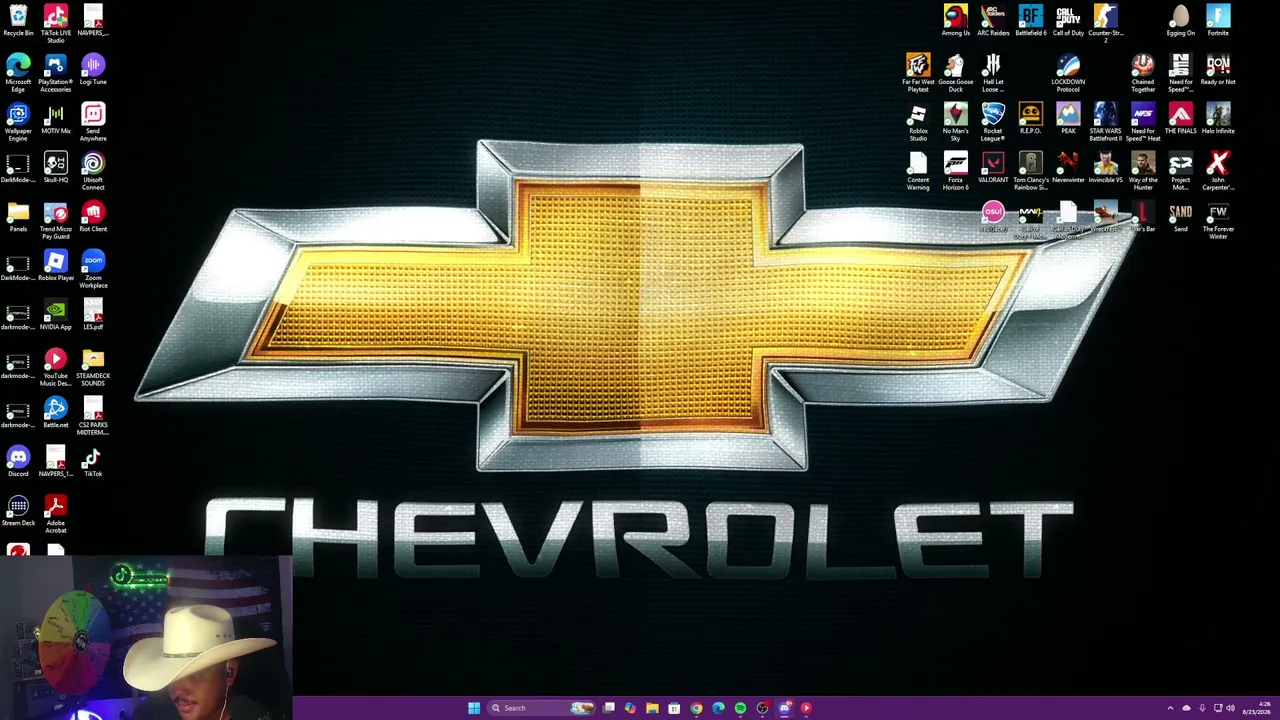Image resolution: width=1280 pixels, height=720 pixels.
Task: Open VALORANT desktop shortcut
Action: click(x=993, y=167)
